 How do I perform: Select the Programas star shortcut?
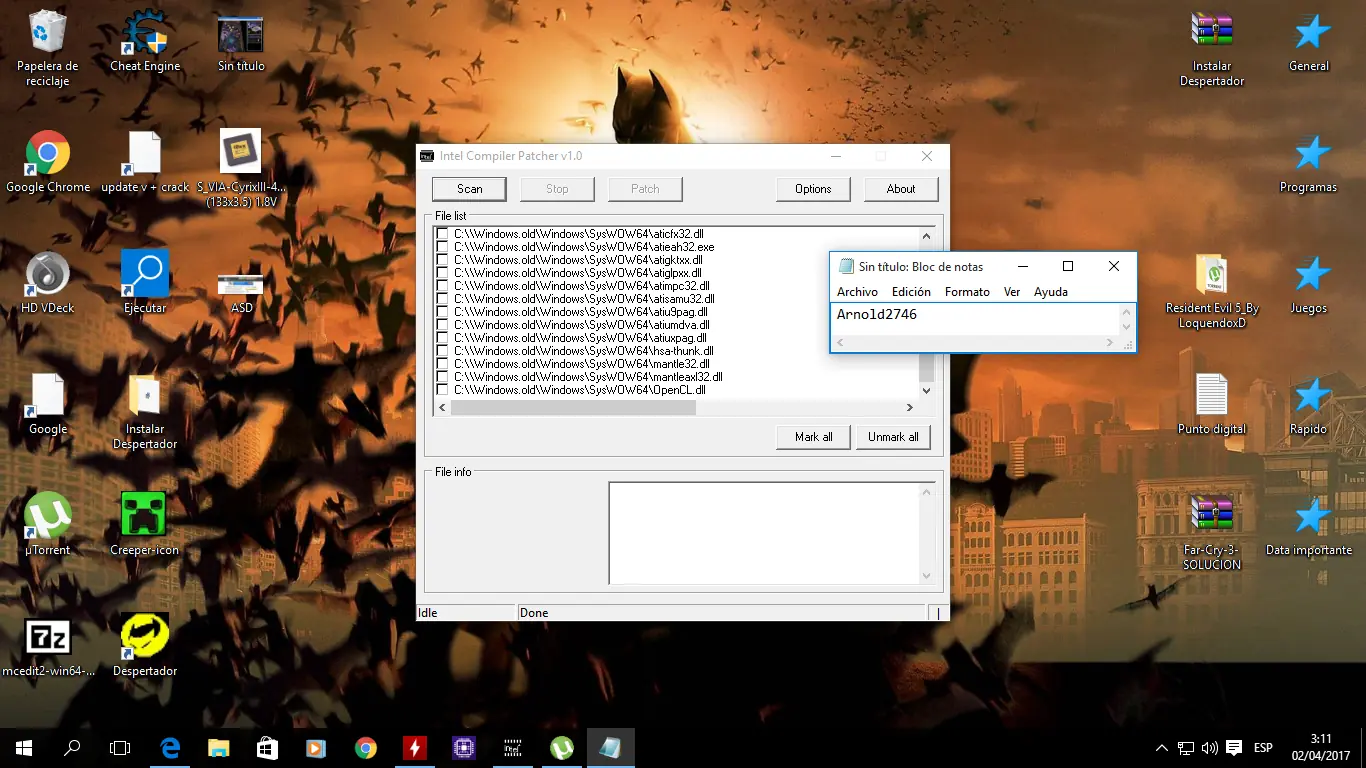click(x=1309, y=162)
